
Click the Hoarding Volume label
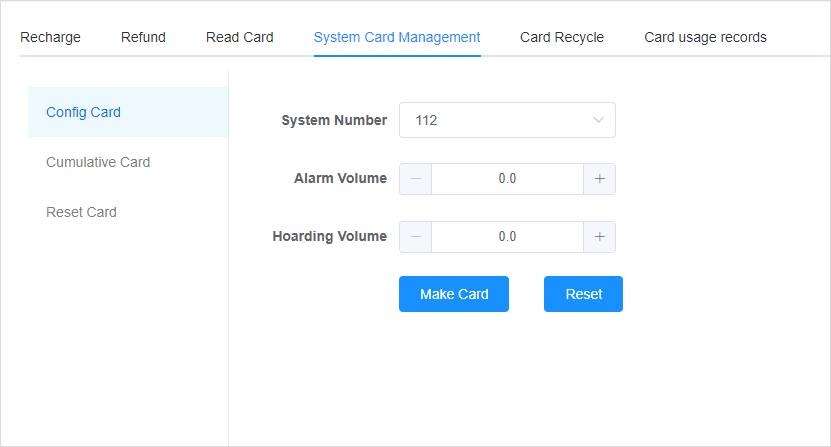coord(330,236)
